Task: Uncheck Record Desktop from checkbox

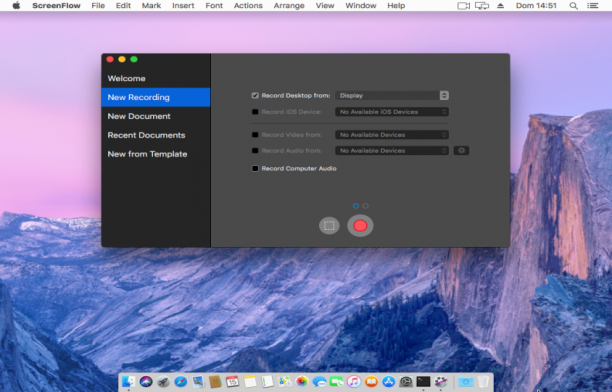Action: click(255, 96)
